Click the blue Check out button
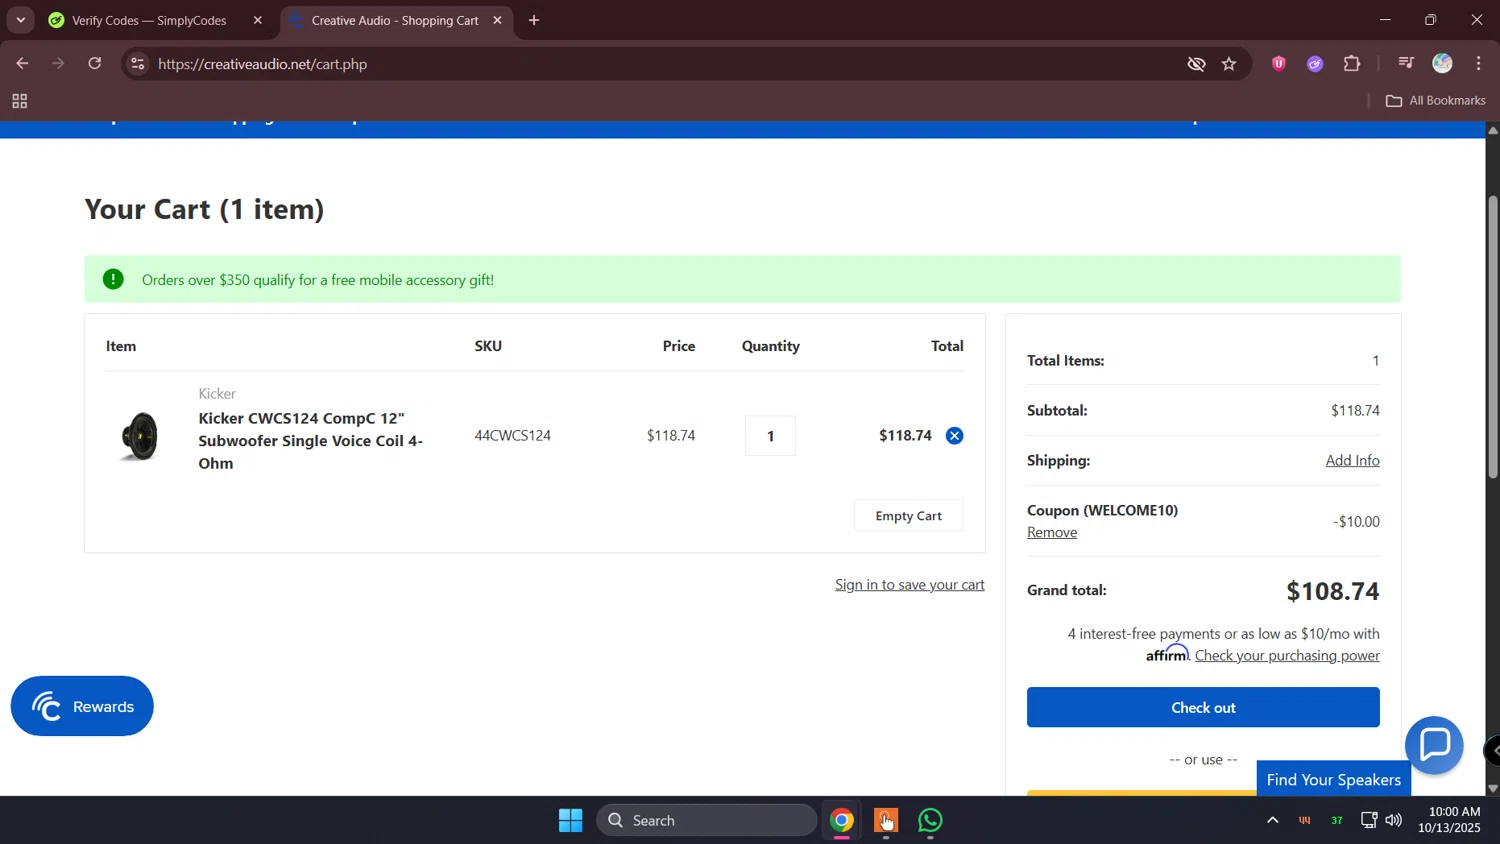The image size is (1500, 844). click(x=1203, y=707)
